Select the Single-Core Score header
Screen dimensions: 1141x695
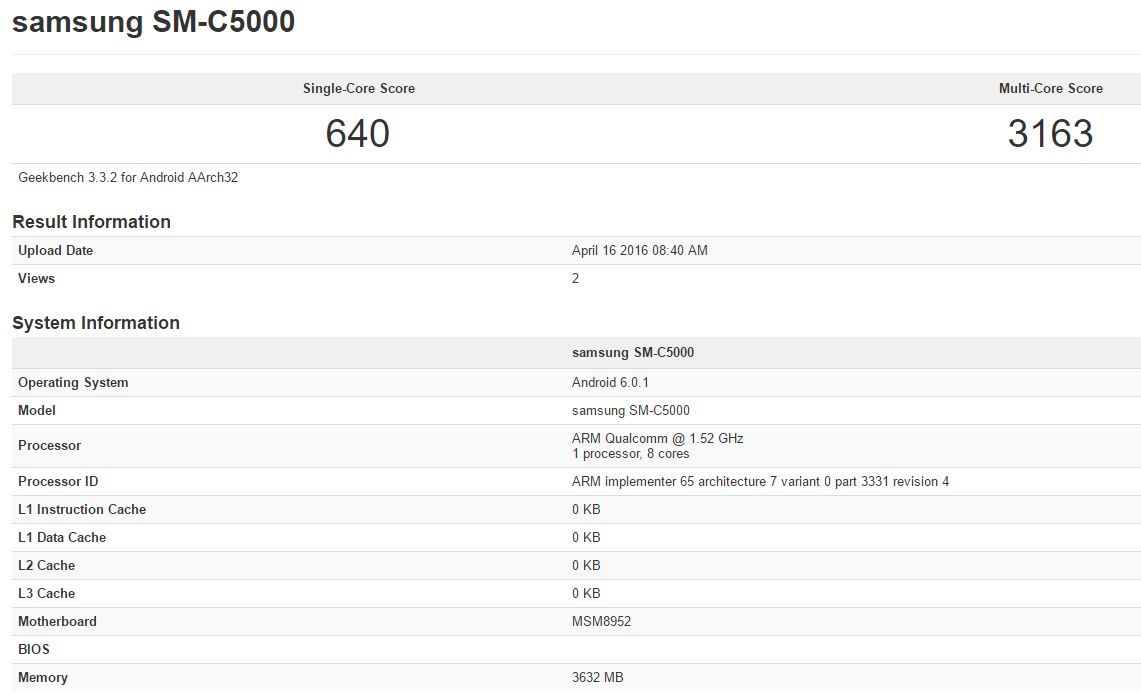coord(357,88)
